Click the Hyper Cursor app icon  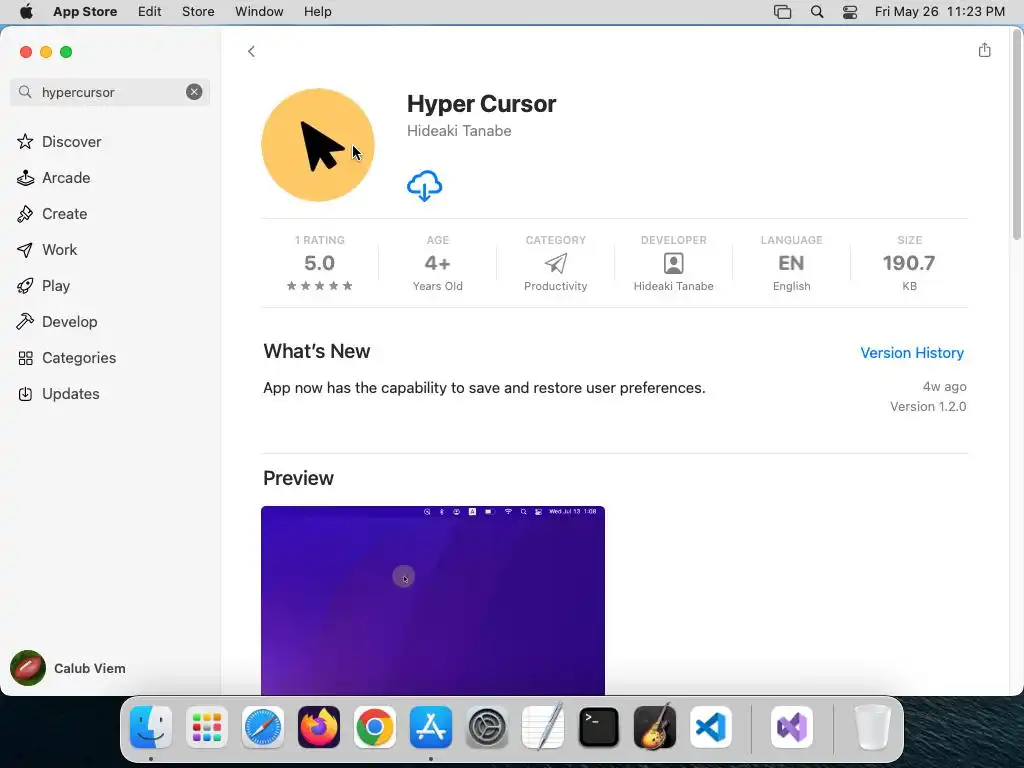[318, 145]
